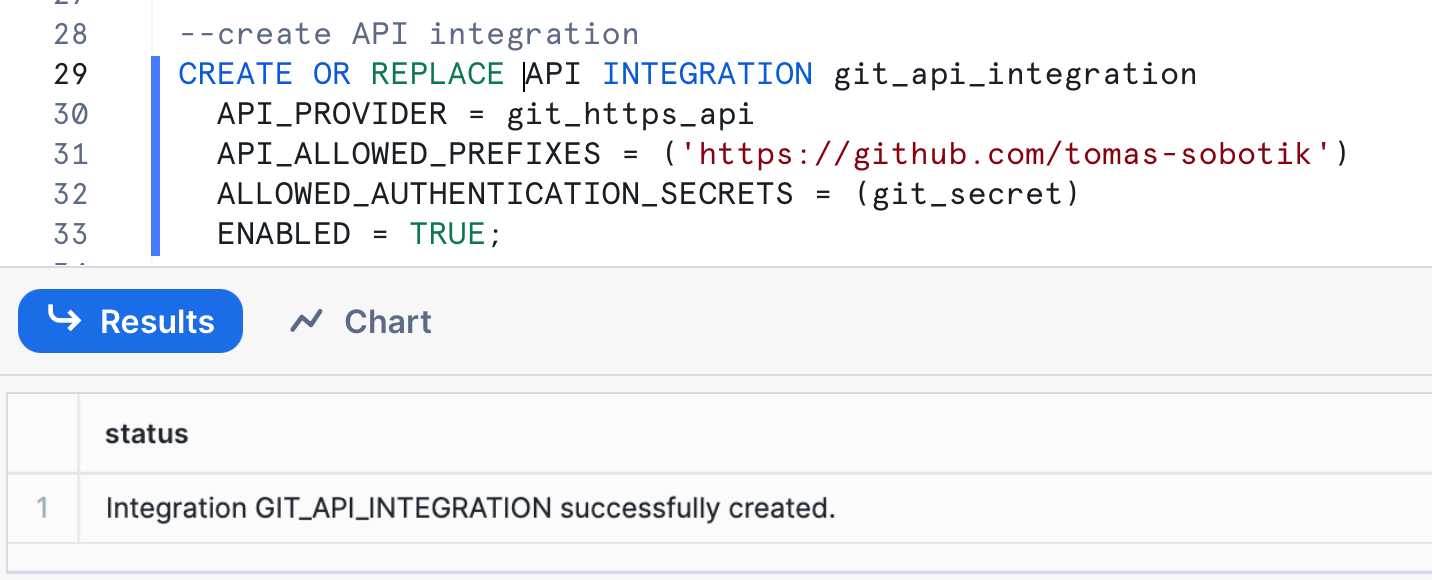
Task: Click the CREATE keyword on line 29
Action: 236,74
